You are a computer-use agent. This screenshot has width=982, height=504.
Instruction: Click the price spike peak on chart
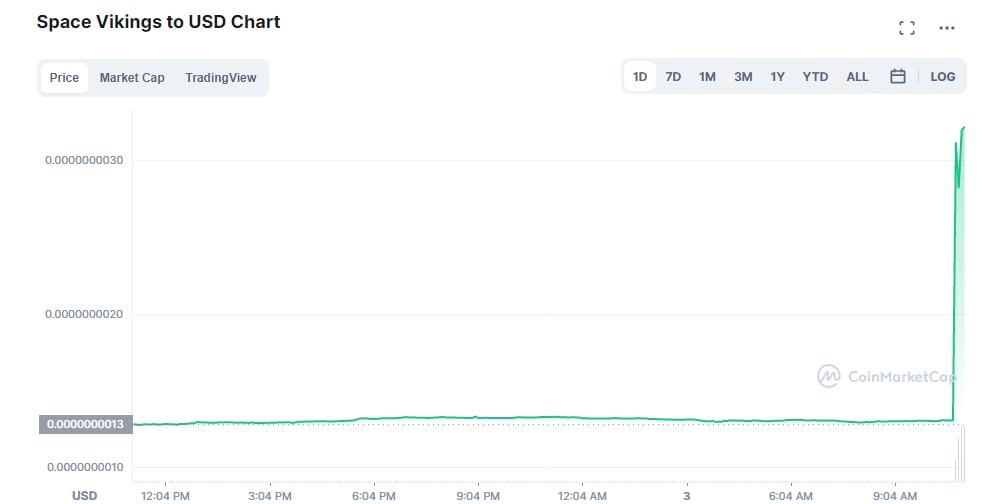tap(963, 128)
